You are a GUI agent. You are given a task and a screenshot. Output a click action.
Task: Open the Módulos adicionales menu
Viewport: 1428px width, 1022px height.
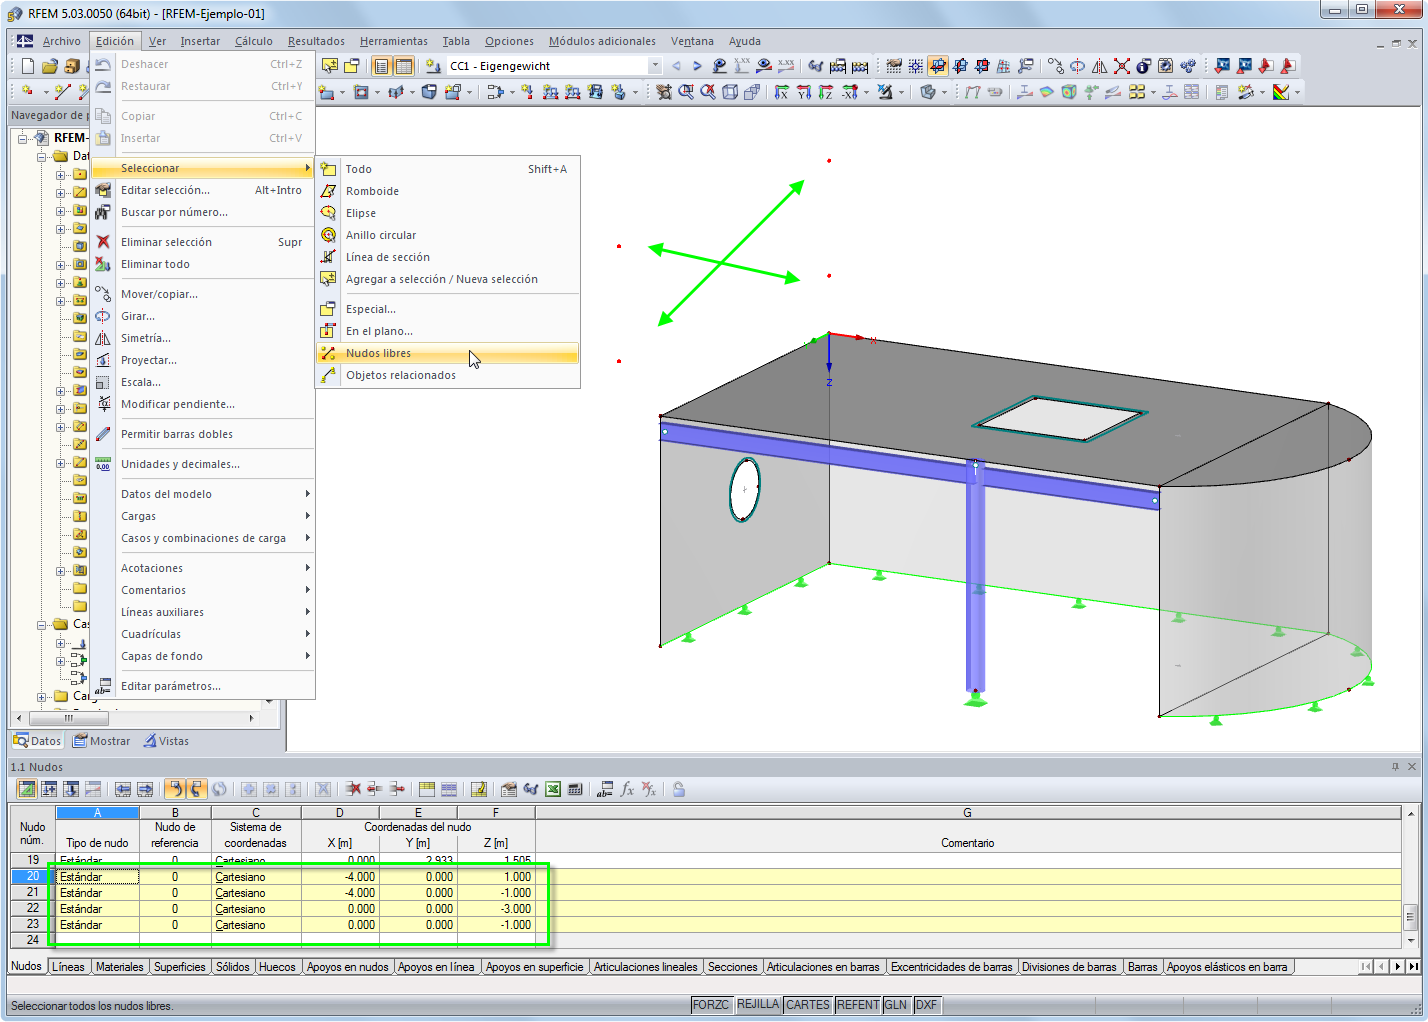pyautogui.click(x=602, y=41)
